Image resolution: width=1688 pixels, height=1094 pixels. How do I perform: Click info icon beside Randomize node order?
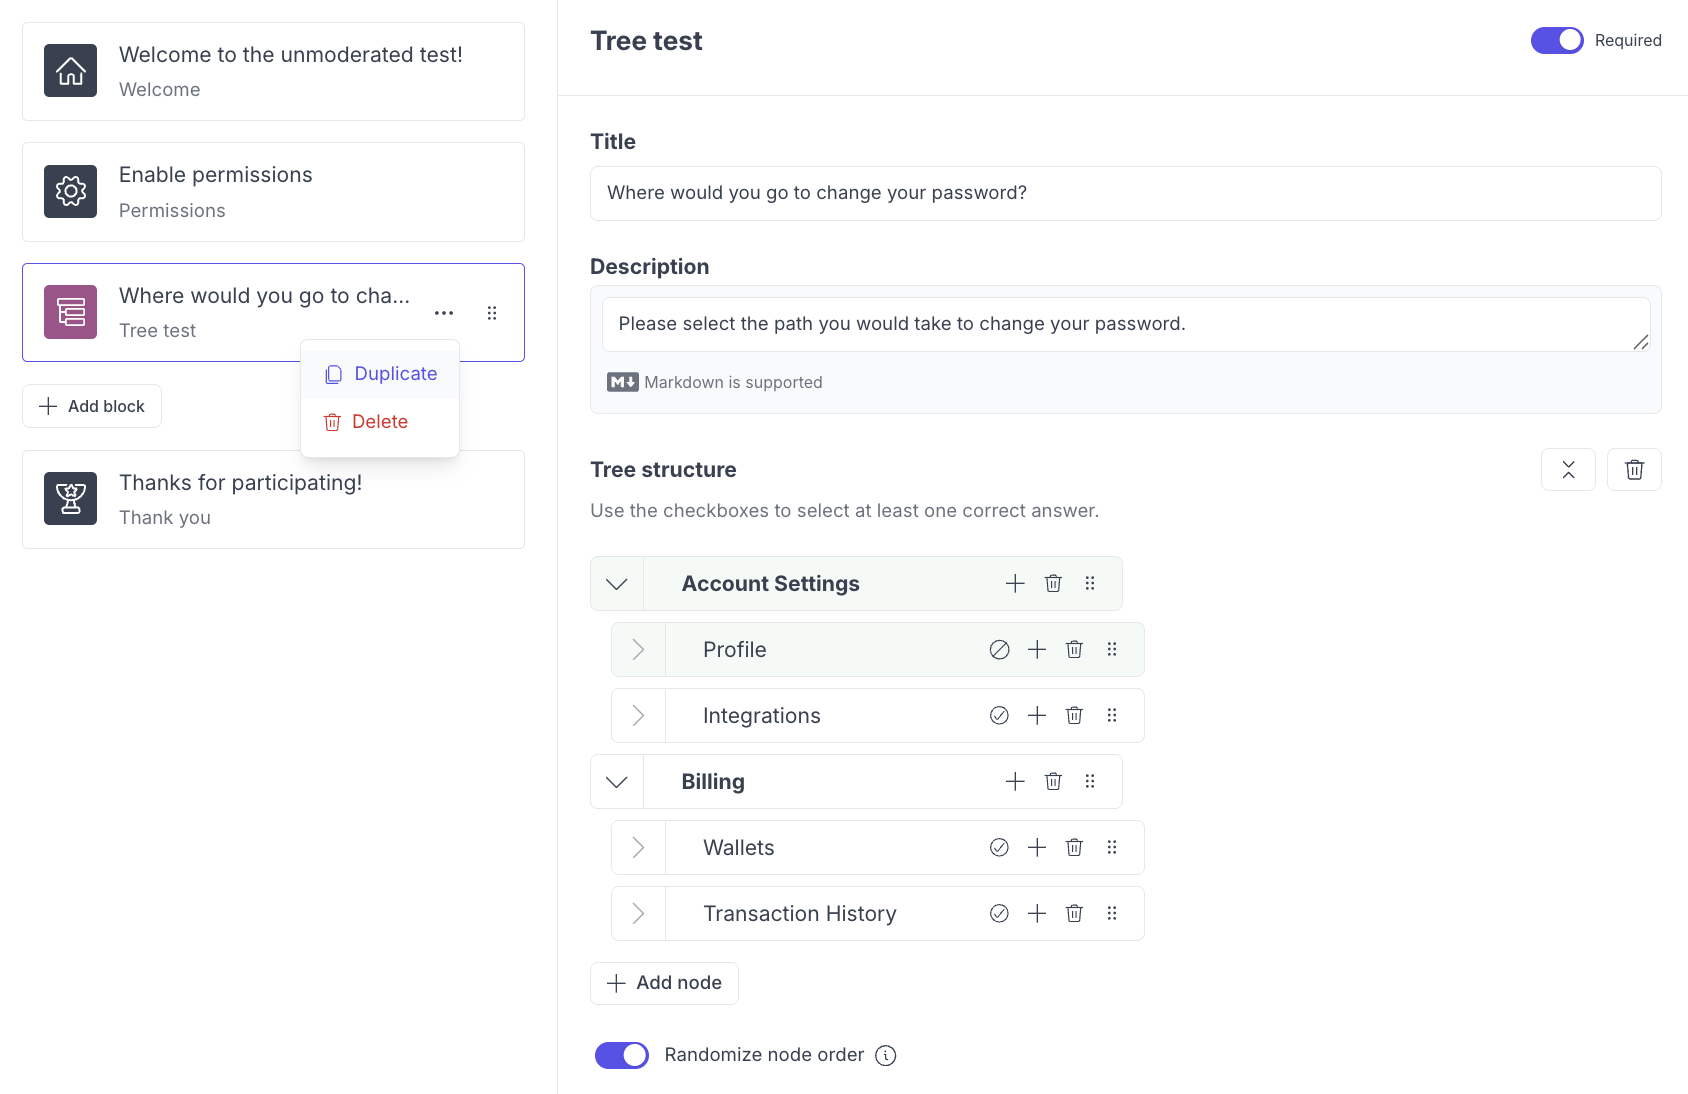coord(886,1056)
